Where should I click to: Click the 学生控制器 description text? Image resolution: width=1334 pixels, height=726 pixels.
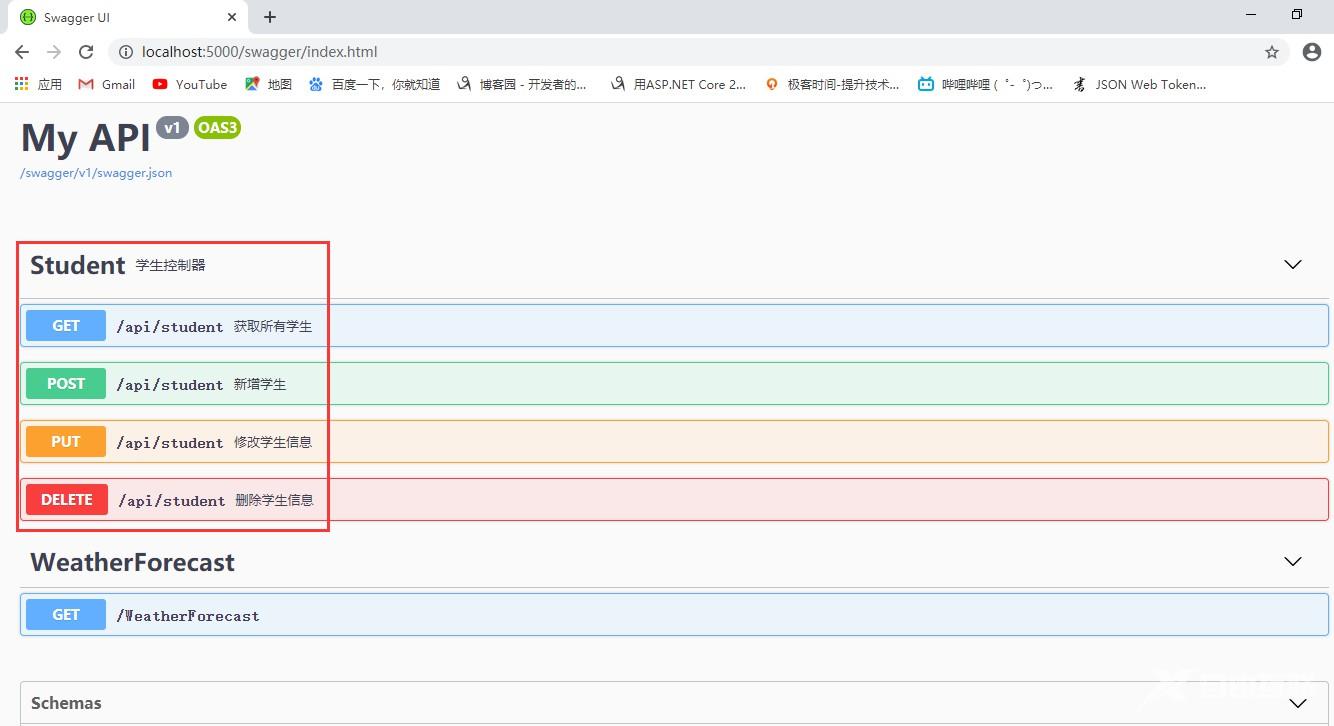(171, 265)
